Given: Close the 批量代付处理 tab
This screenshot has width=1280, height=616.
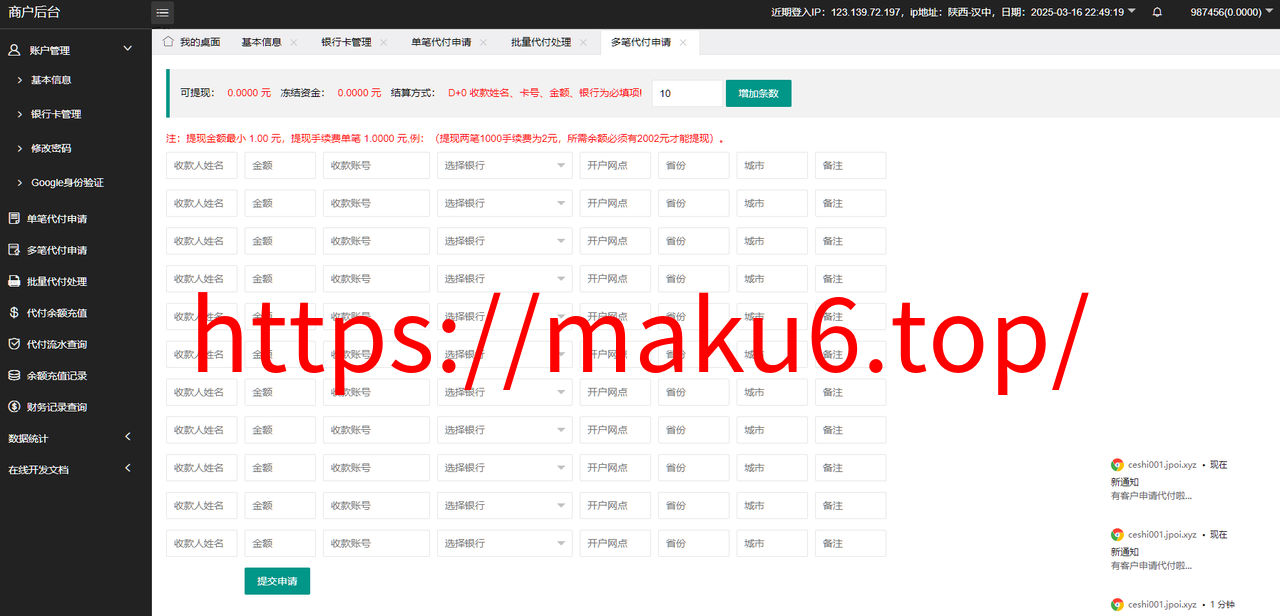Looking at the screenshot, I should tap(584, 43).
